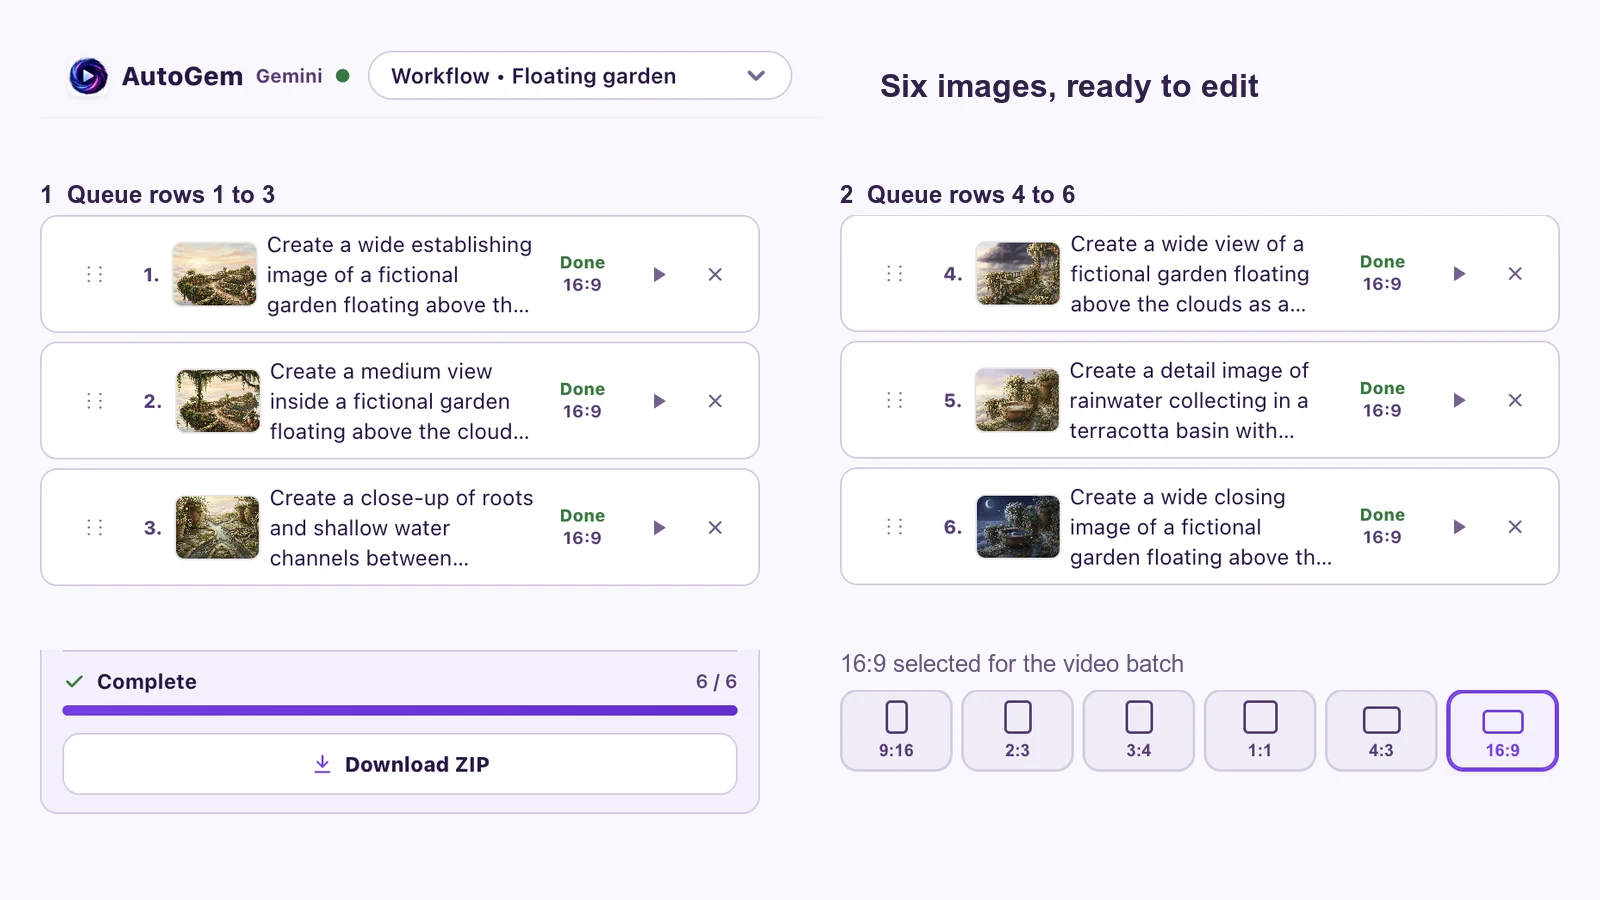This screenshot has height=900, width=1600.
Task: Remove queue row 4 with its X icon
Action: tap(1515, 273)
